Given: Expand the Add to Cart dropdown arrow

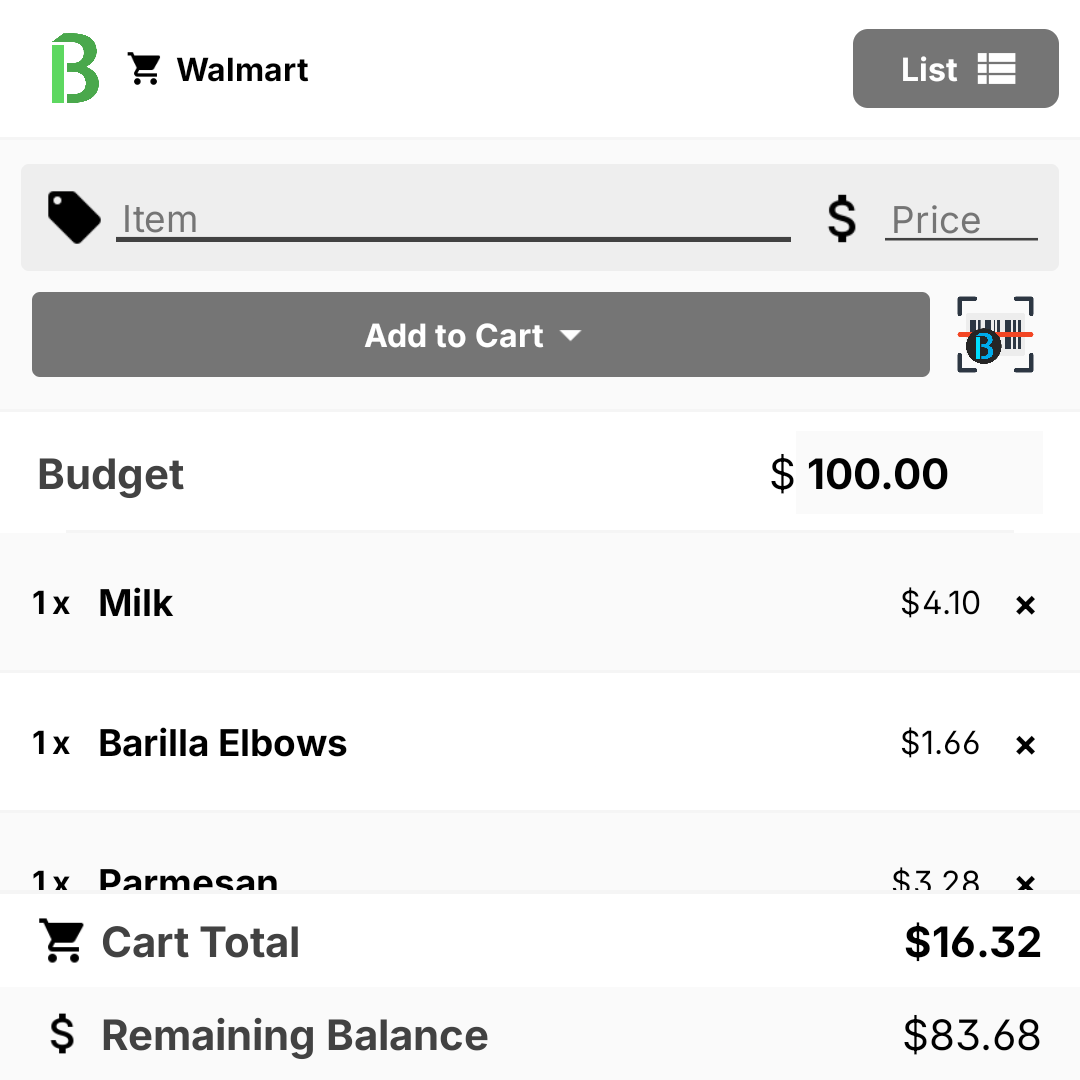Looking at the screenshot, I should (x=570, y=335).
